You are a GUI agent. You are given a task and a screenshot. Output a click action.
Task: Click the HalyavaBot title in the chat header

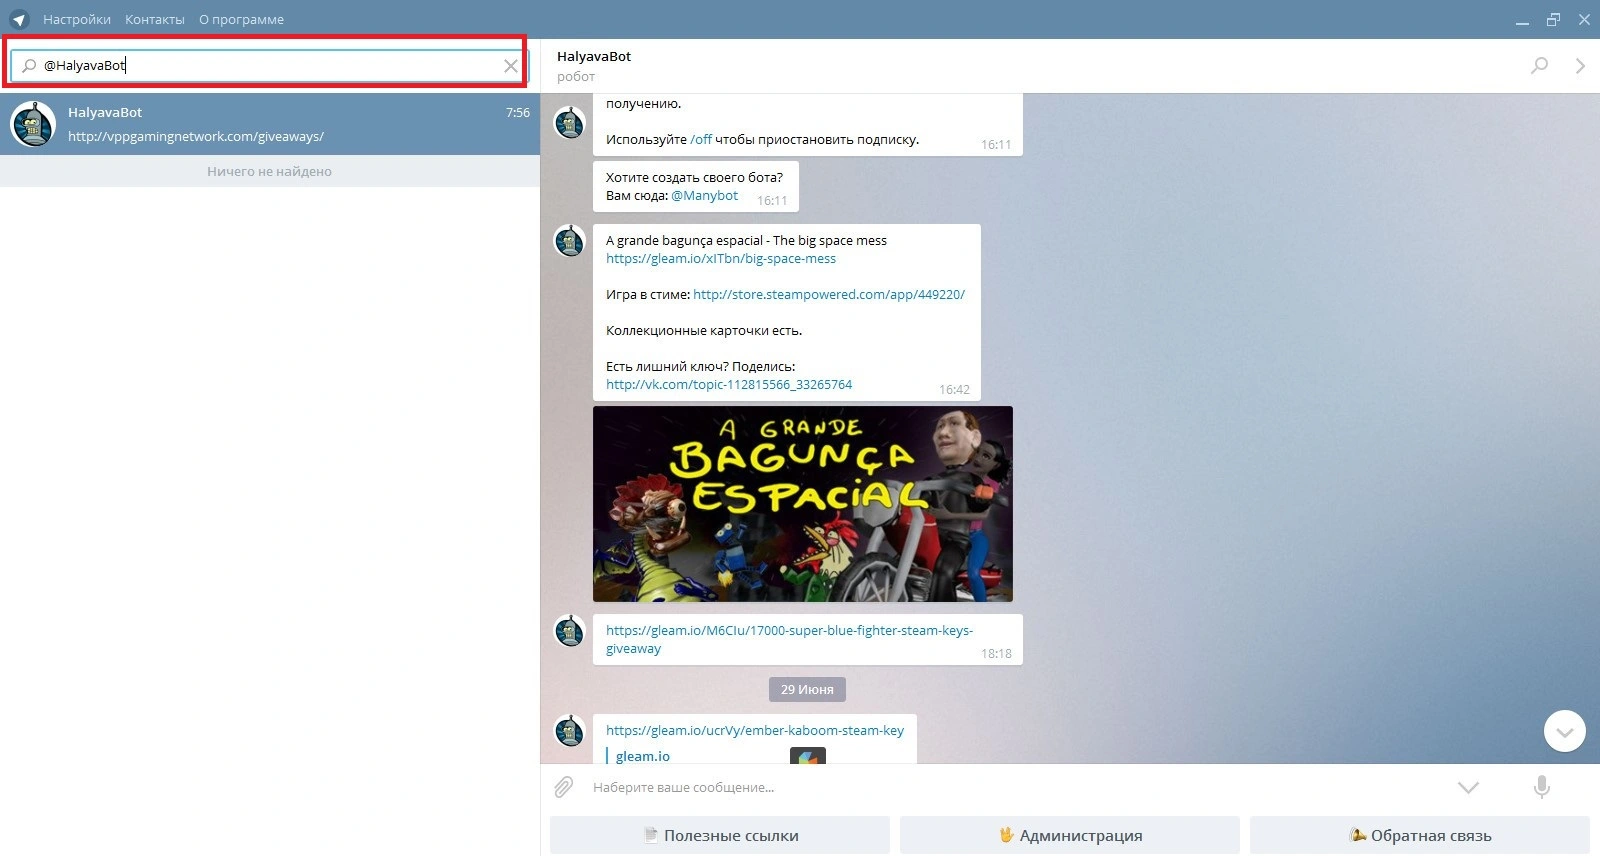(x=594, y=56)
